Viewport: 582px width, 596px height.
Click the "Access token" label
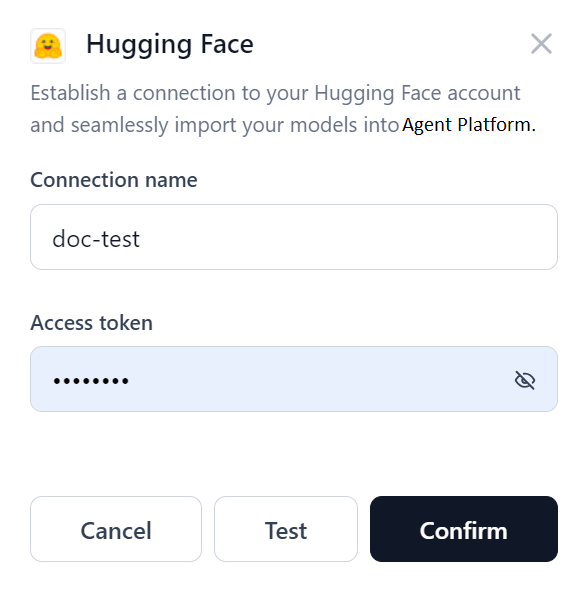(92, 323)
